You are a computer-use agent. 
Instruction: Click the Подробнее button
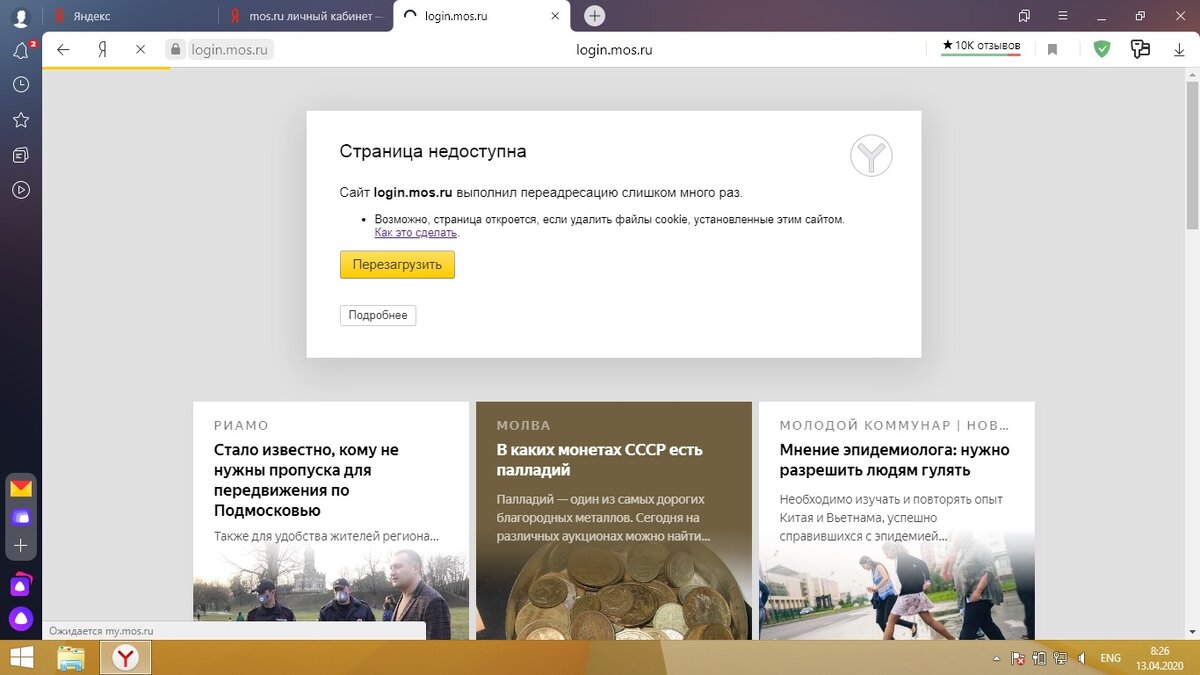[378, 315]
